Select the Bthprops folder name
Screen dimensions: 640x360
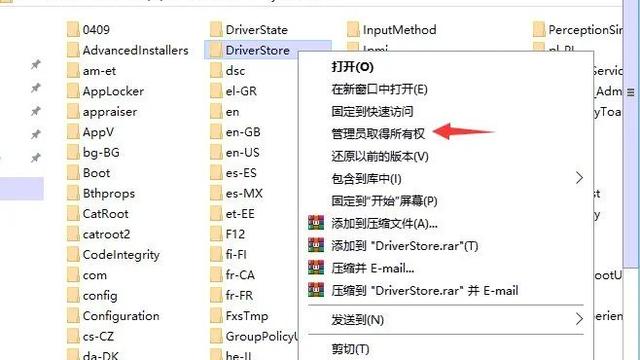pos(109,193)
